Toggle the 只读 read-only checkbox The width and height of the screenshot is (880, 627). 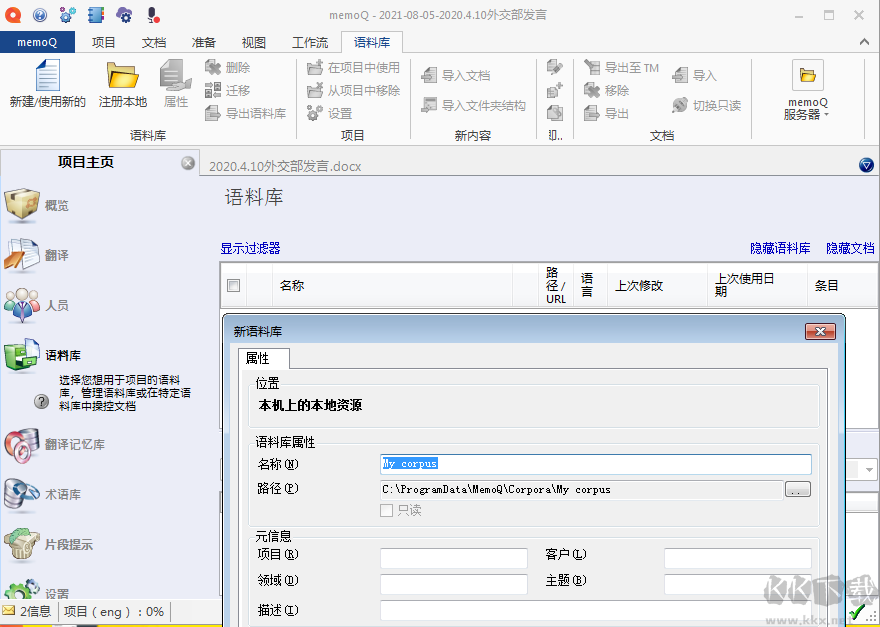coord(386,510)
